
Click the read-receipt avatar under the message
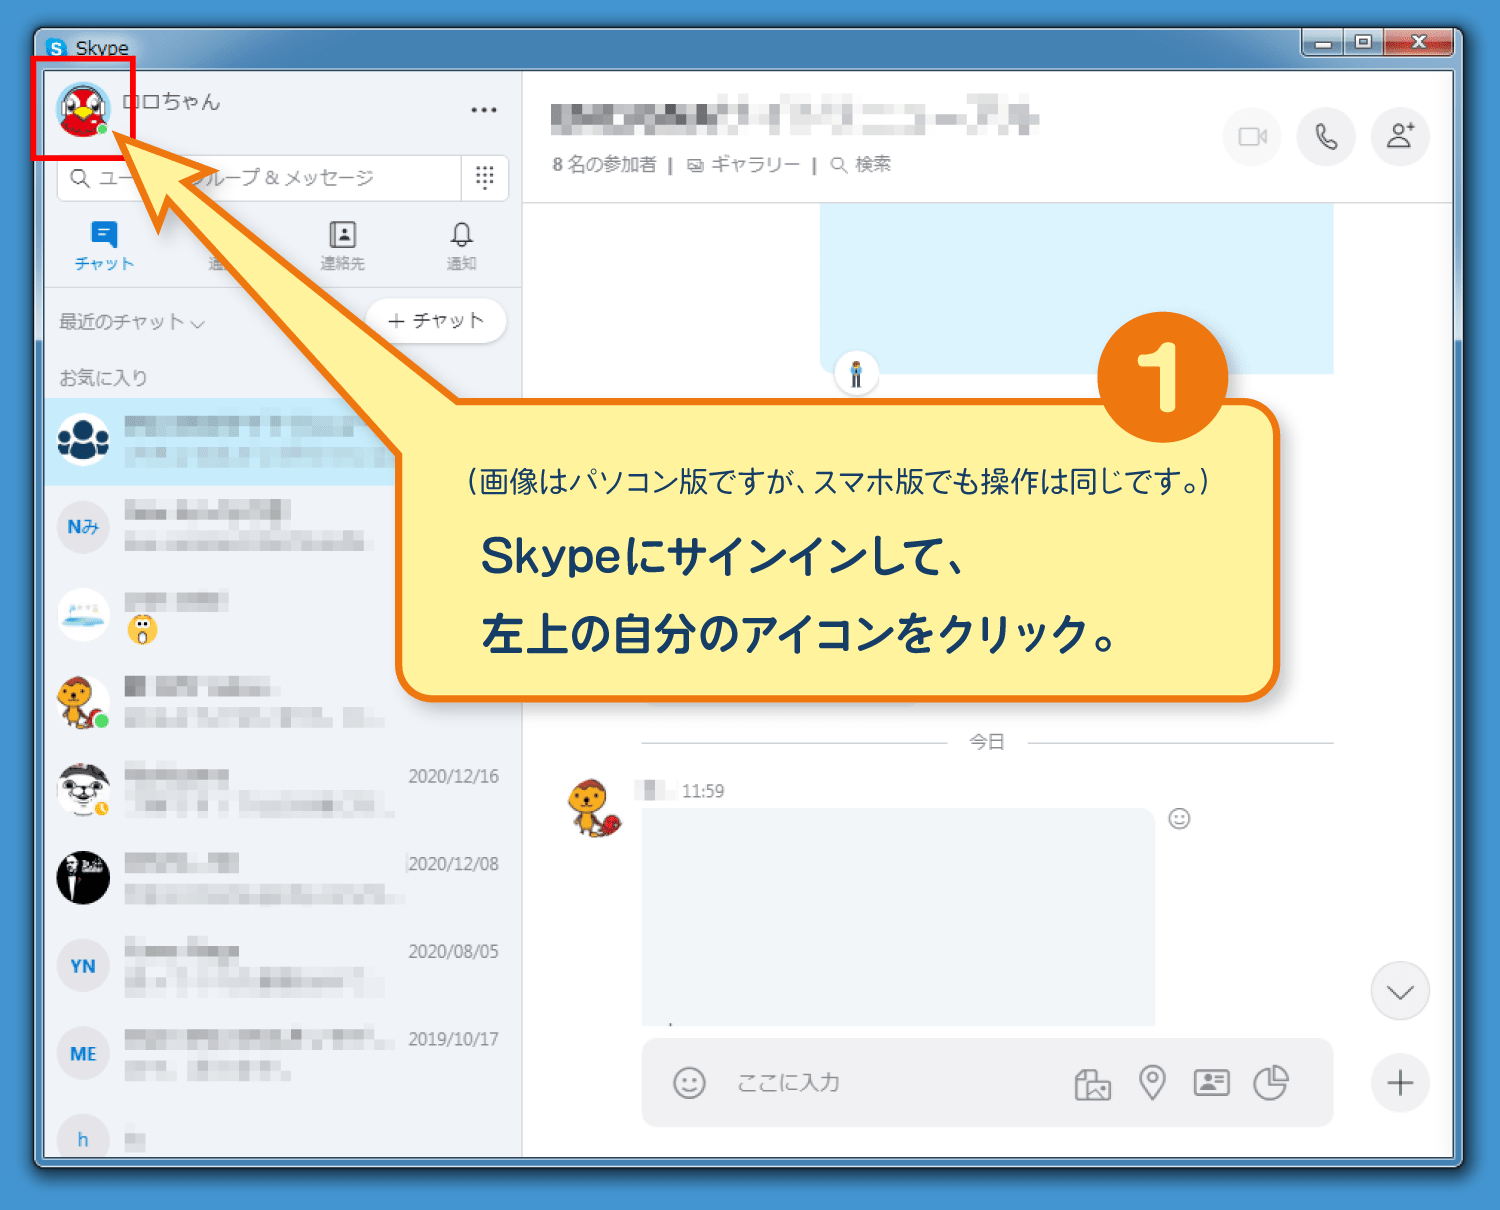(856, 374)
